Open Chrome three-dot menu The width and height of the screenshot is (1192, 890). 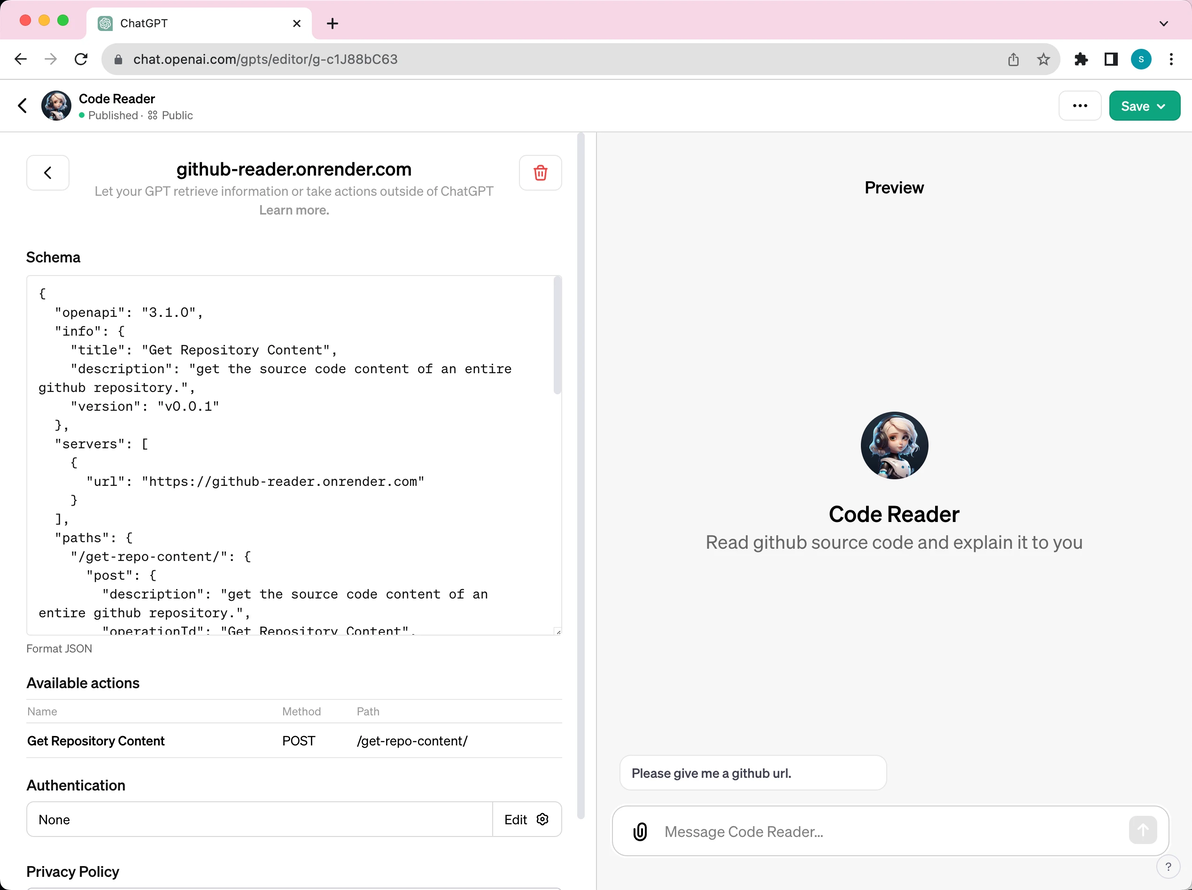click(1171, 59)
